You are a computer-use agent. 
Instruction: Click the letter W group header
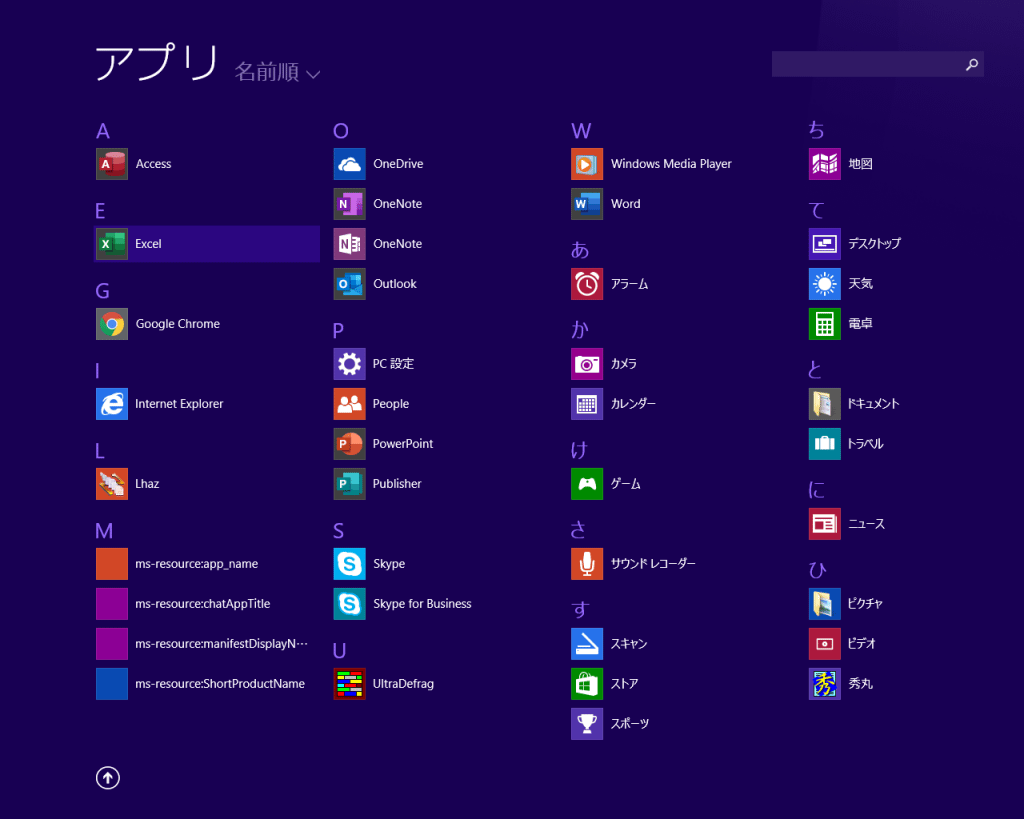tap(581, 131)
